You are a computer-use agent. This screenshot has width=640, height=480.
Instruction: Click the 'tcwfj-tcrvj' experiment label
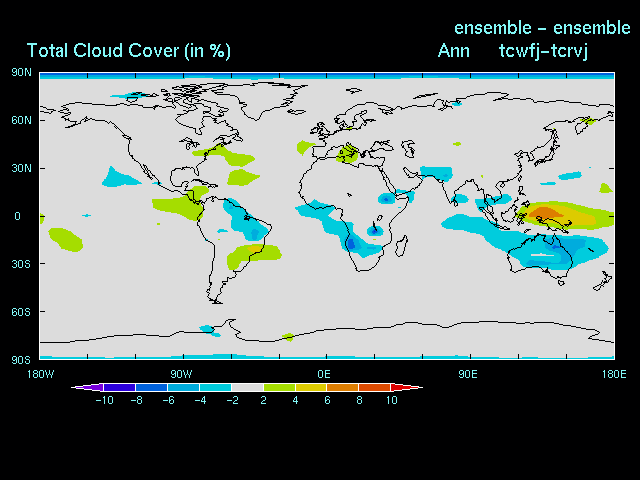pos(543,51)
